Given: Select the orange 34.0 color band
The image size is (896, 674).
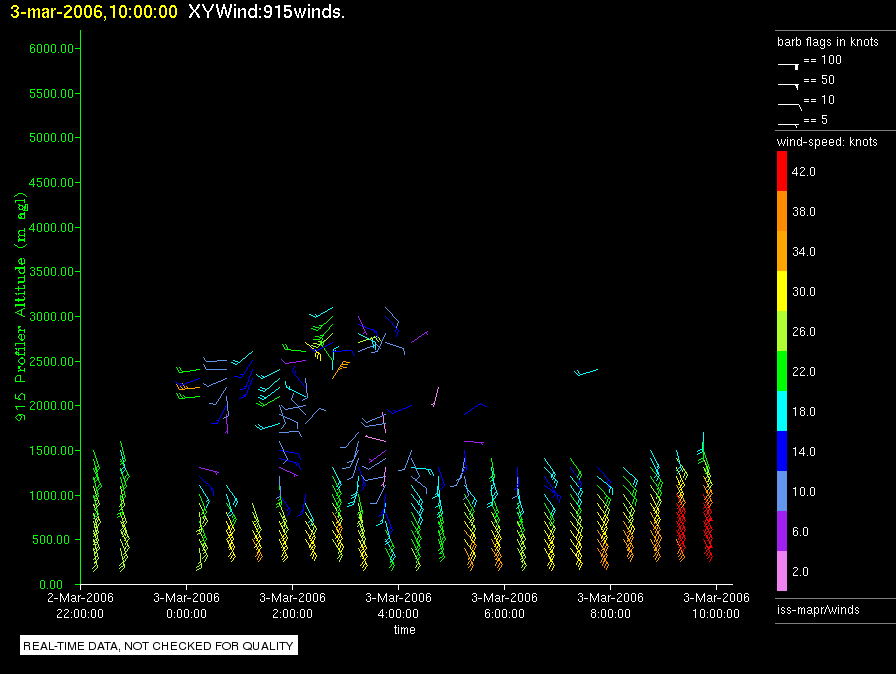Looking at the screenshot, I should click(782, 251).
